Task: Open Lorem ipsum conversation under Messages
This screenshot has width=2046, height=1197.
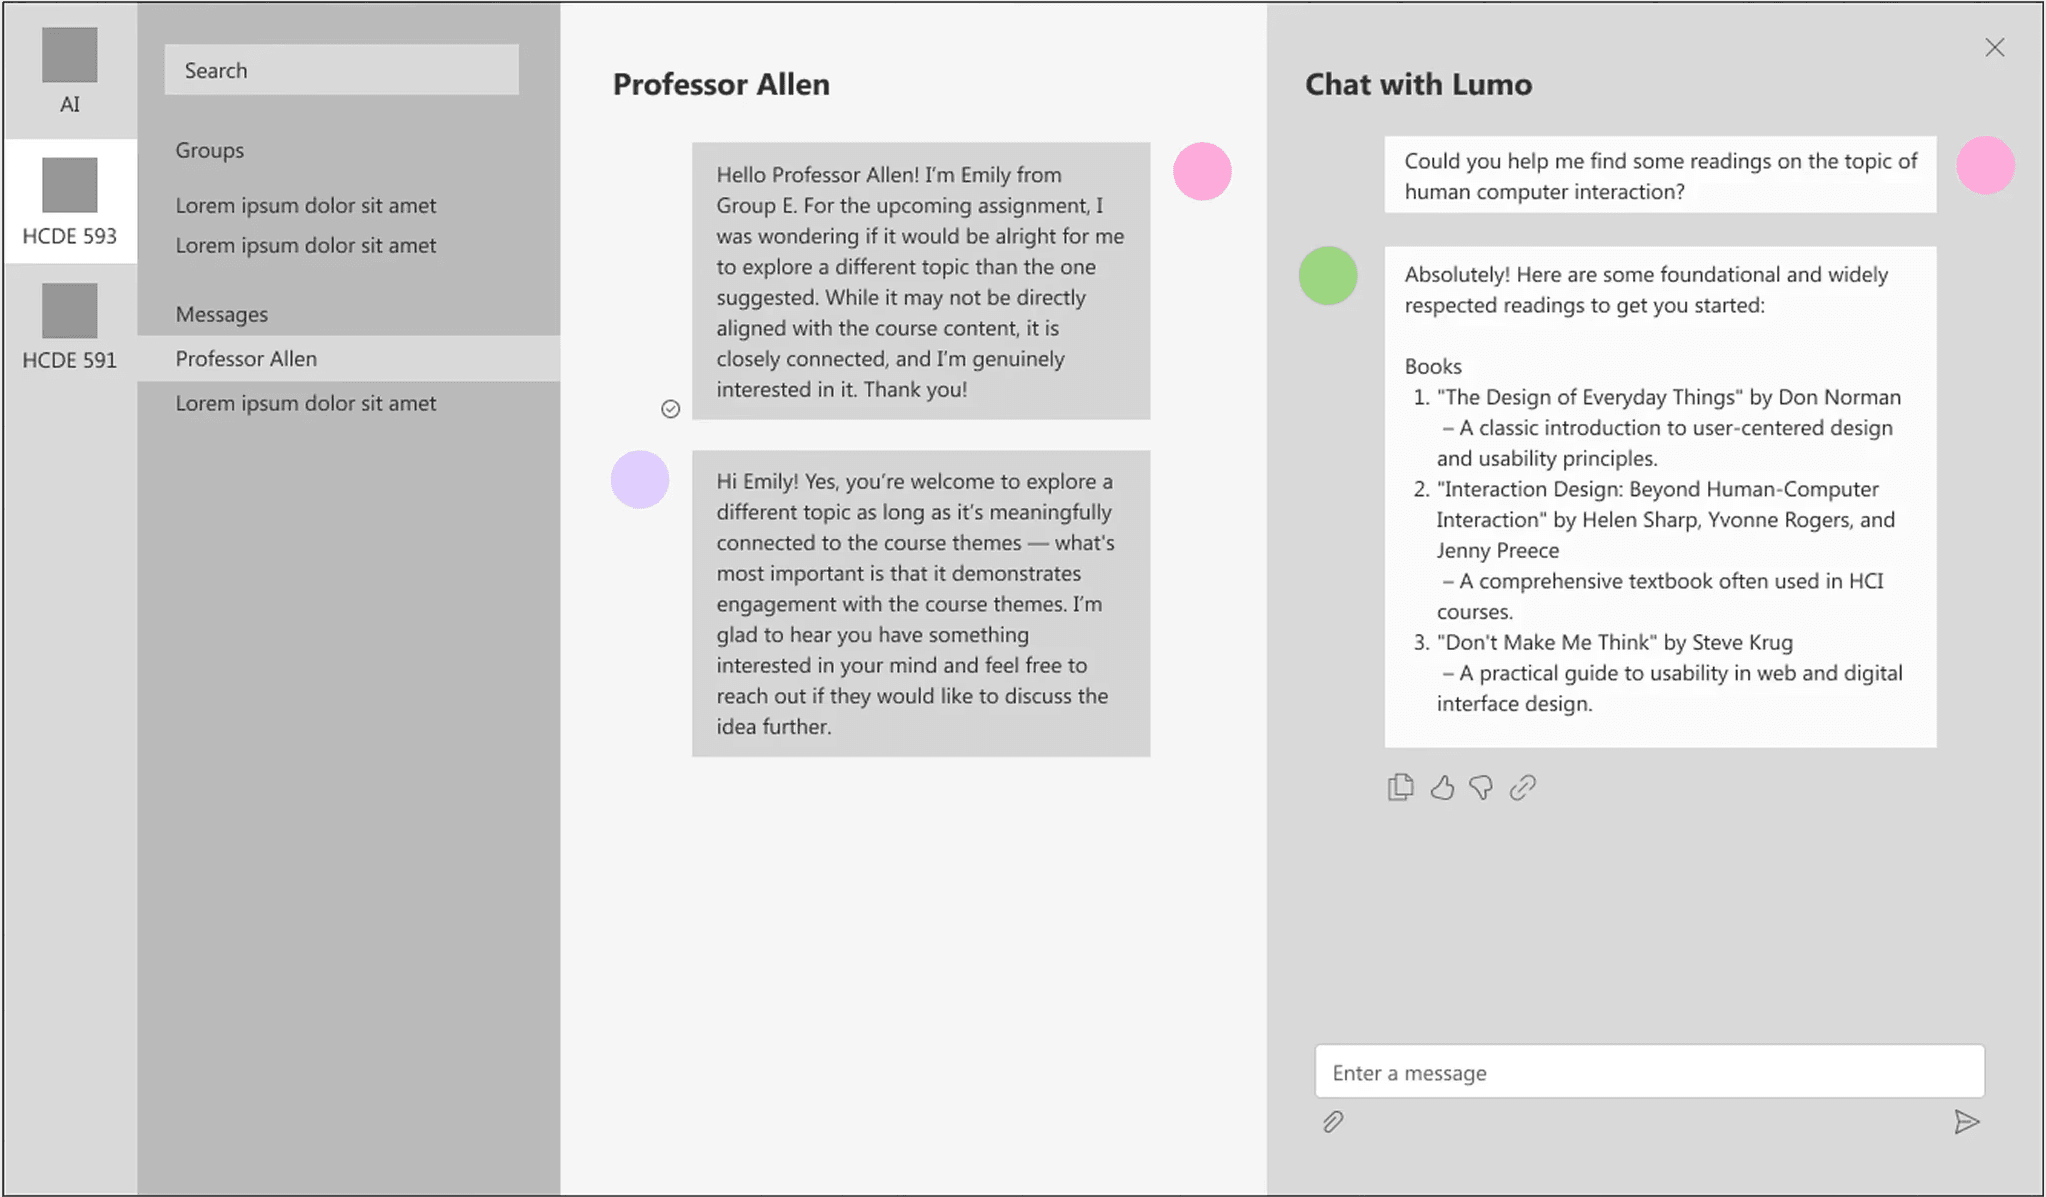Action: coord(306,404)
